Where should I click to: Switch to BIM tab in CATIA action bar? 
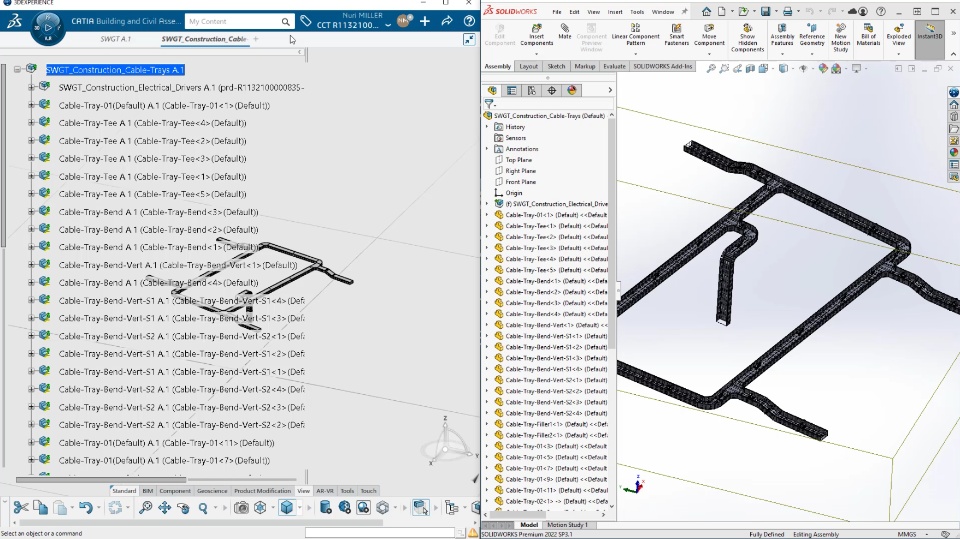click(148, 491)
